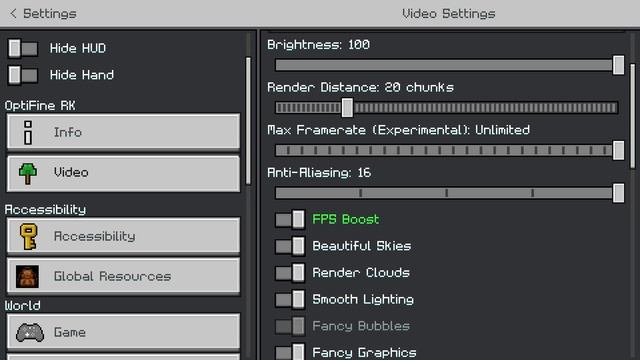Toggle the Fancy Graphics switch

(x=290, y=352)
